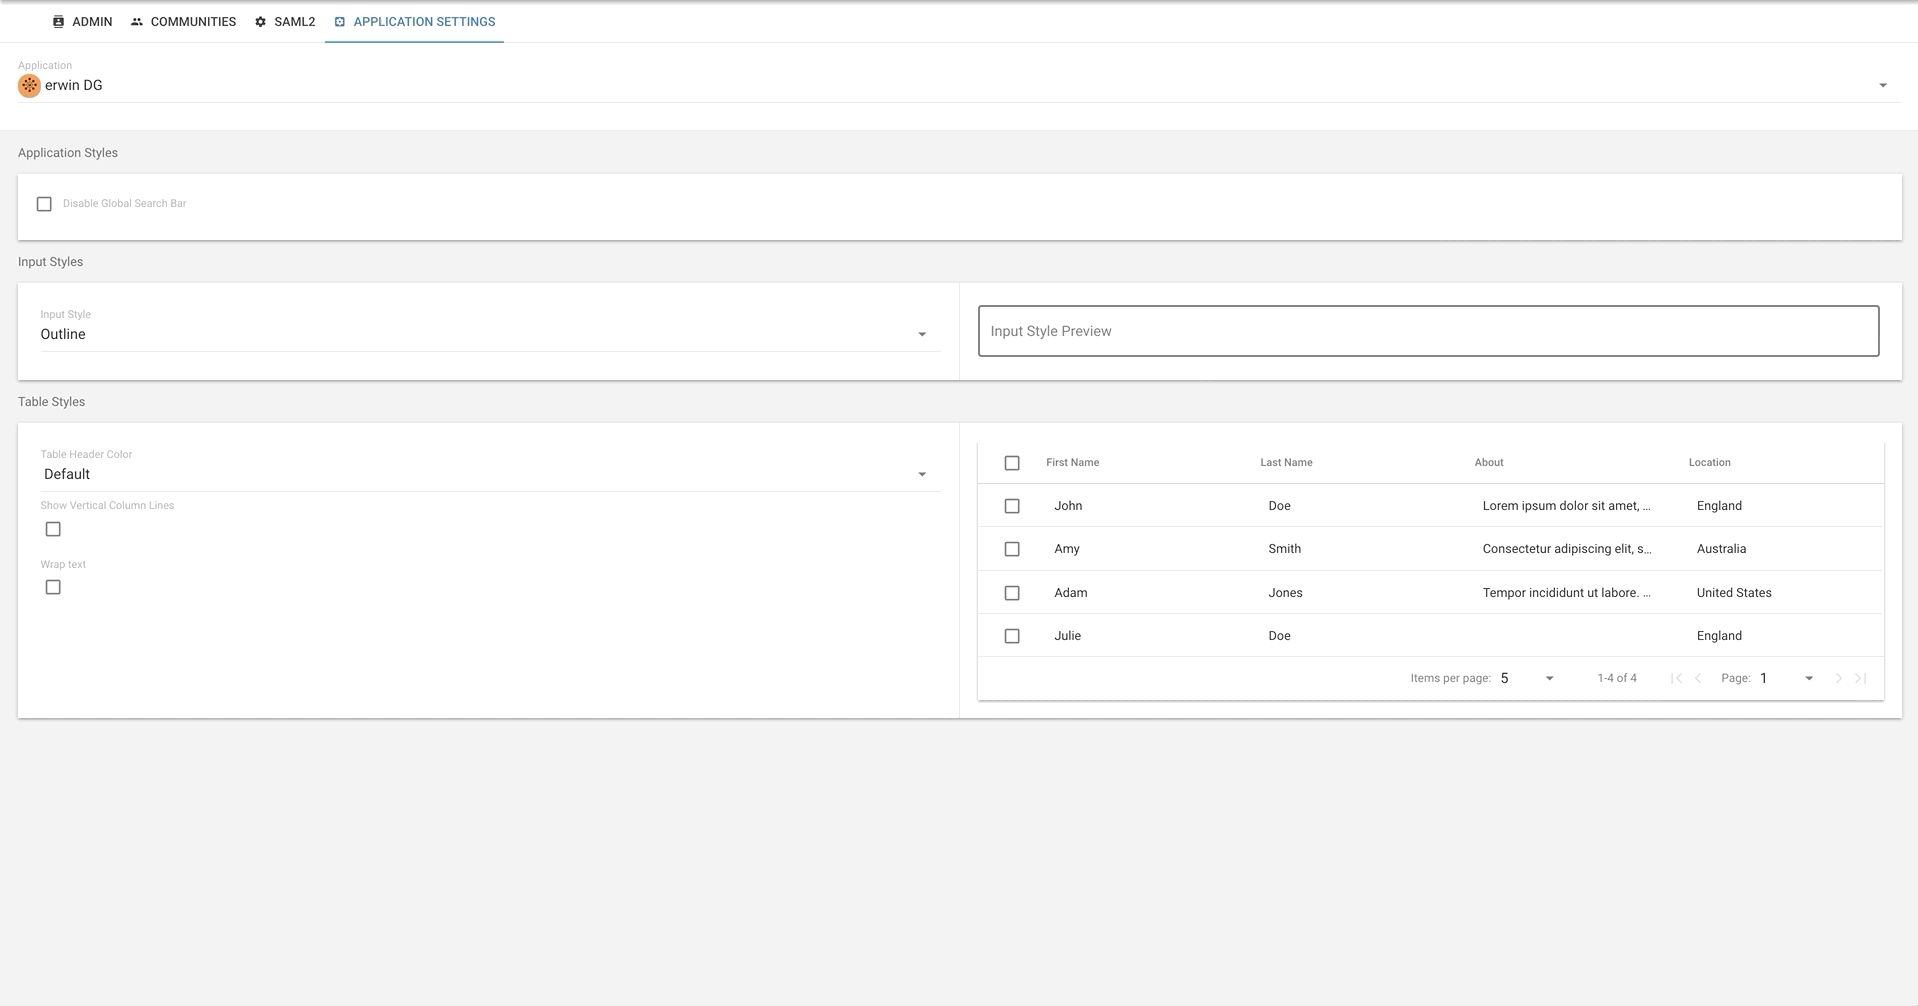The width and height of the screenshot is (1918, 1006).
Task: Go to previous table page
Action: click(x=1698, y=678)
